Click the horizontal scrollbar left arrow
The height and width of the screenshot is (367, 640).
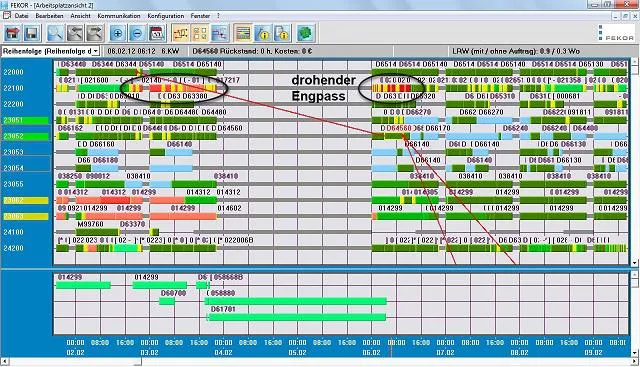(x=5, y=362)
